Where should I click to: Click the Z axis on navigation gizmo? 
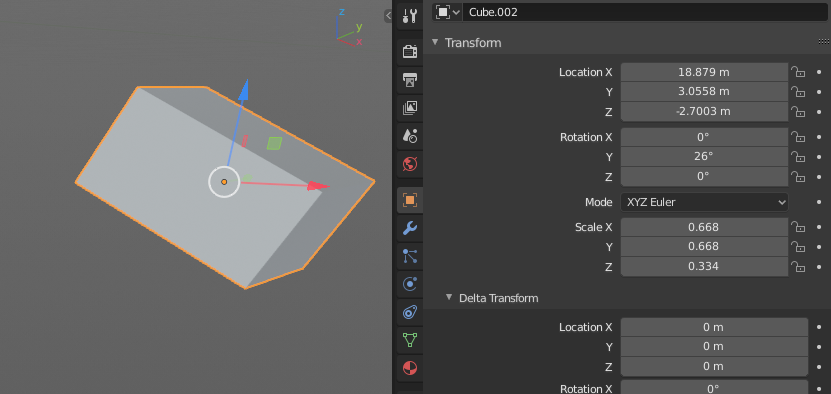(342, 11)
